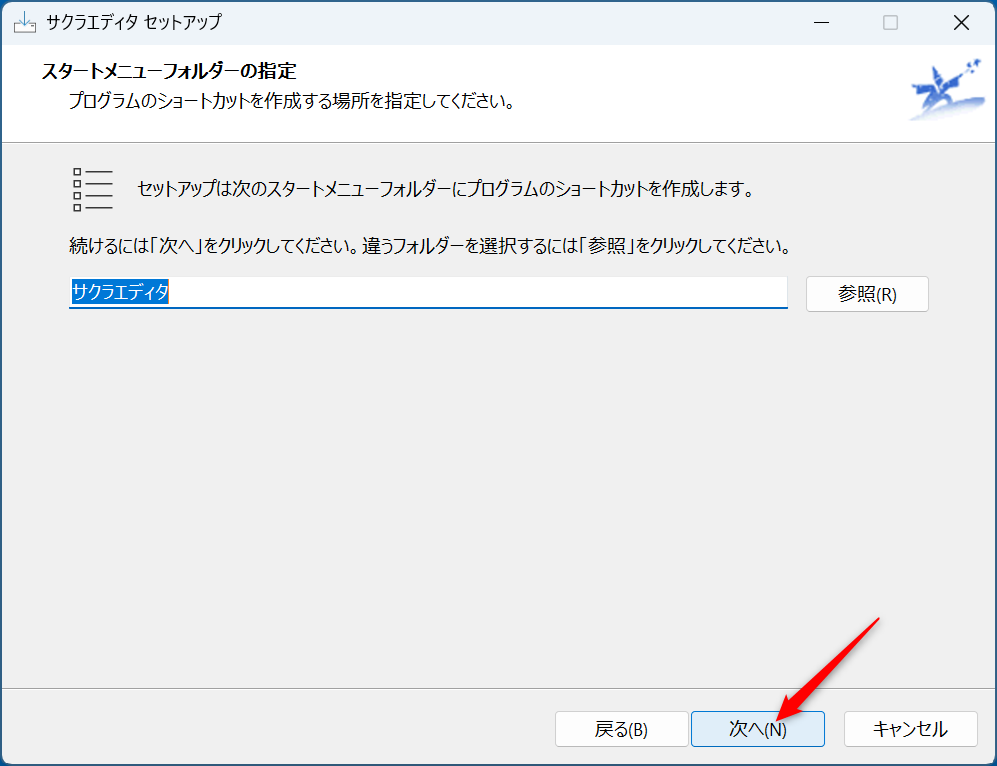The image size is (997, 766).
Task: Minimize the setup window
Action: [822, 22]
